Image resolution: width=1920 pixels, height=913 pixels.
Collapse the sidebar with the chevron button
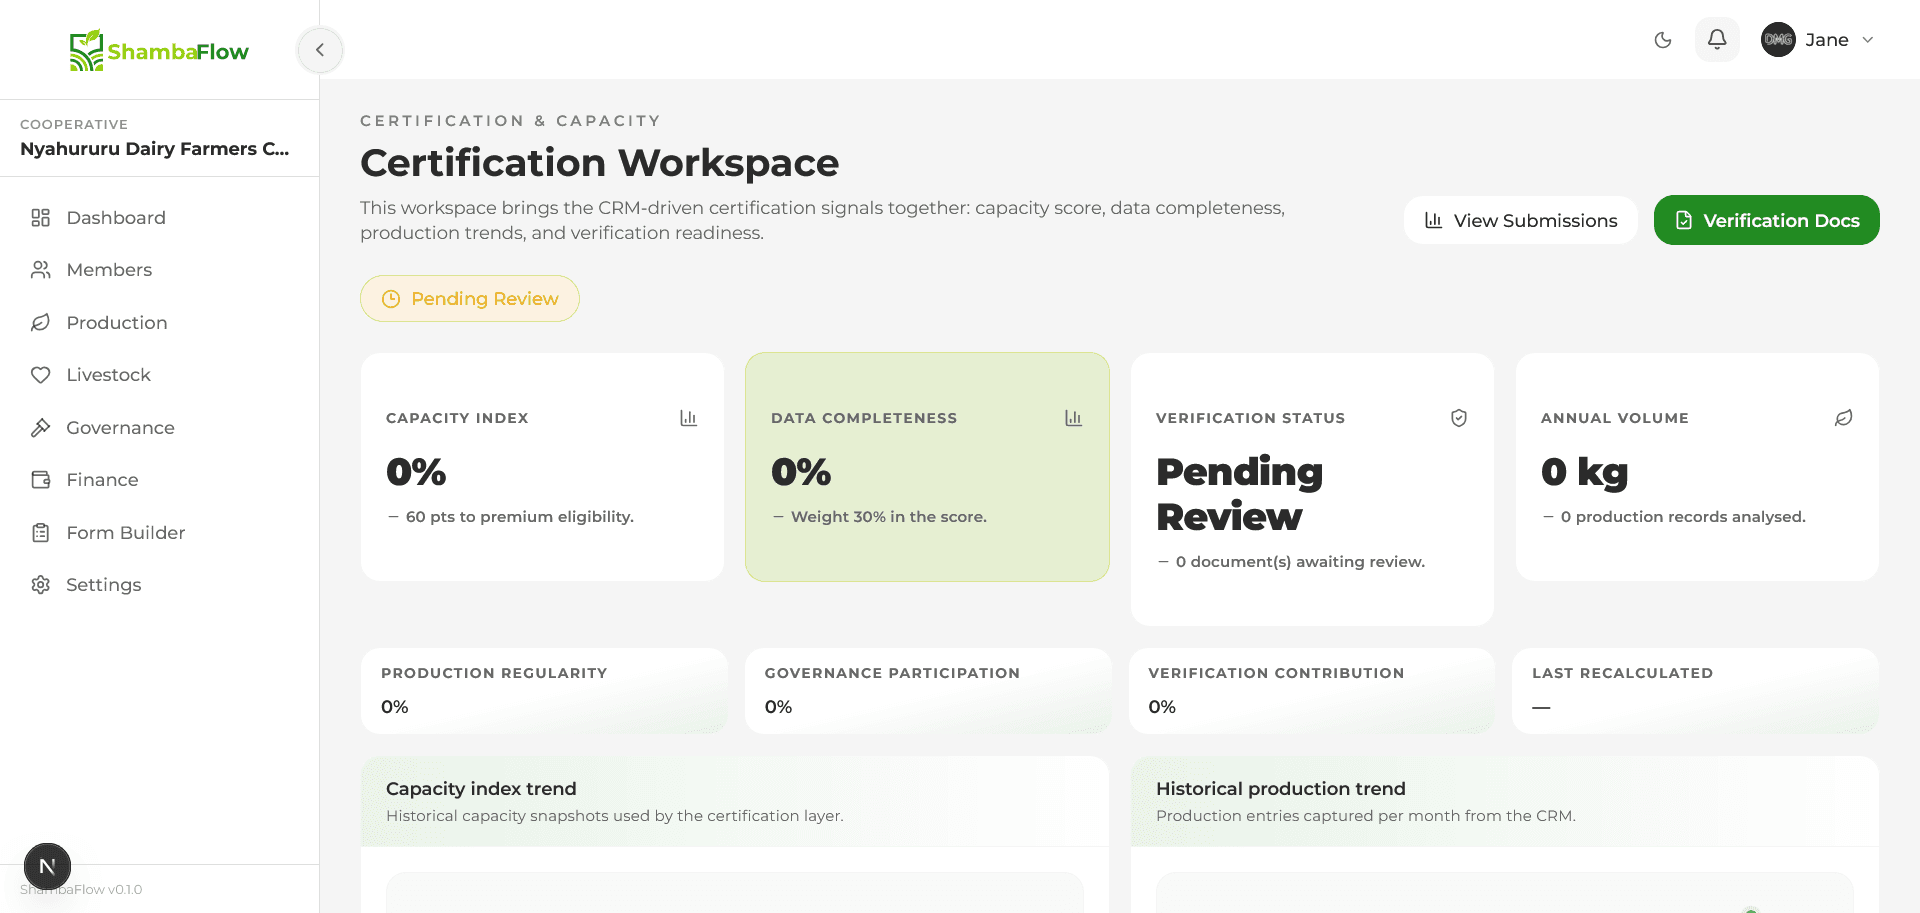320,50
